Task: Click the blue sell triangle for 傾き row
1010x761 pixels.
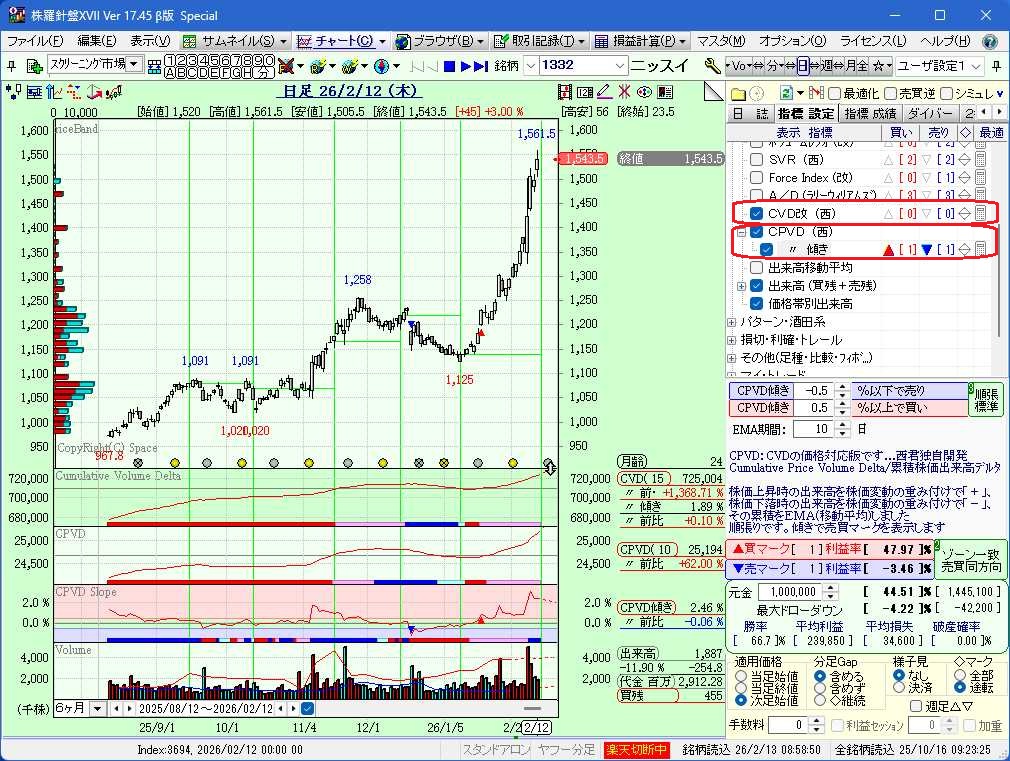Action: pos(927,250)
